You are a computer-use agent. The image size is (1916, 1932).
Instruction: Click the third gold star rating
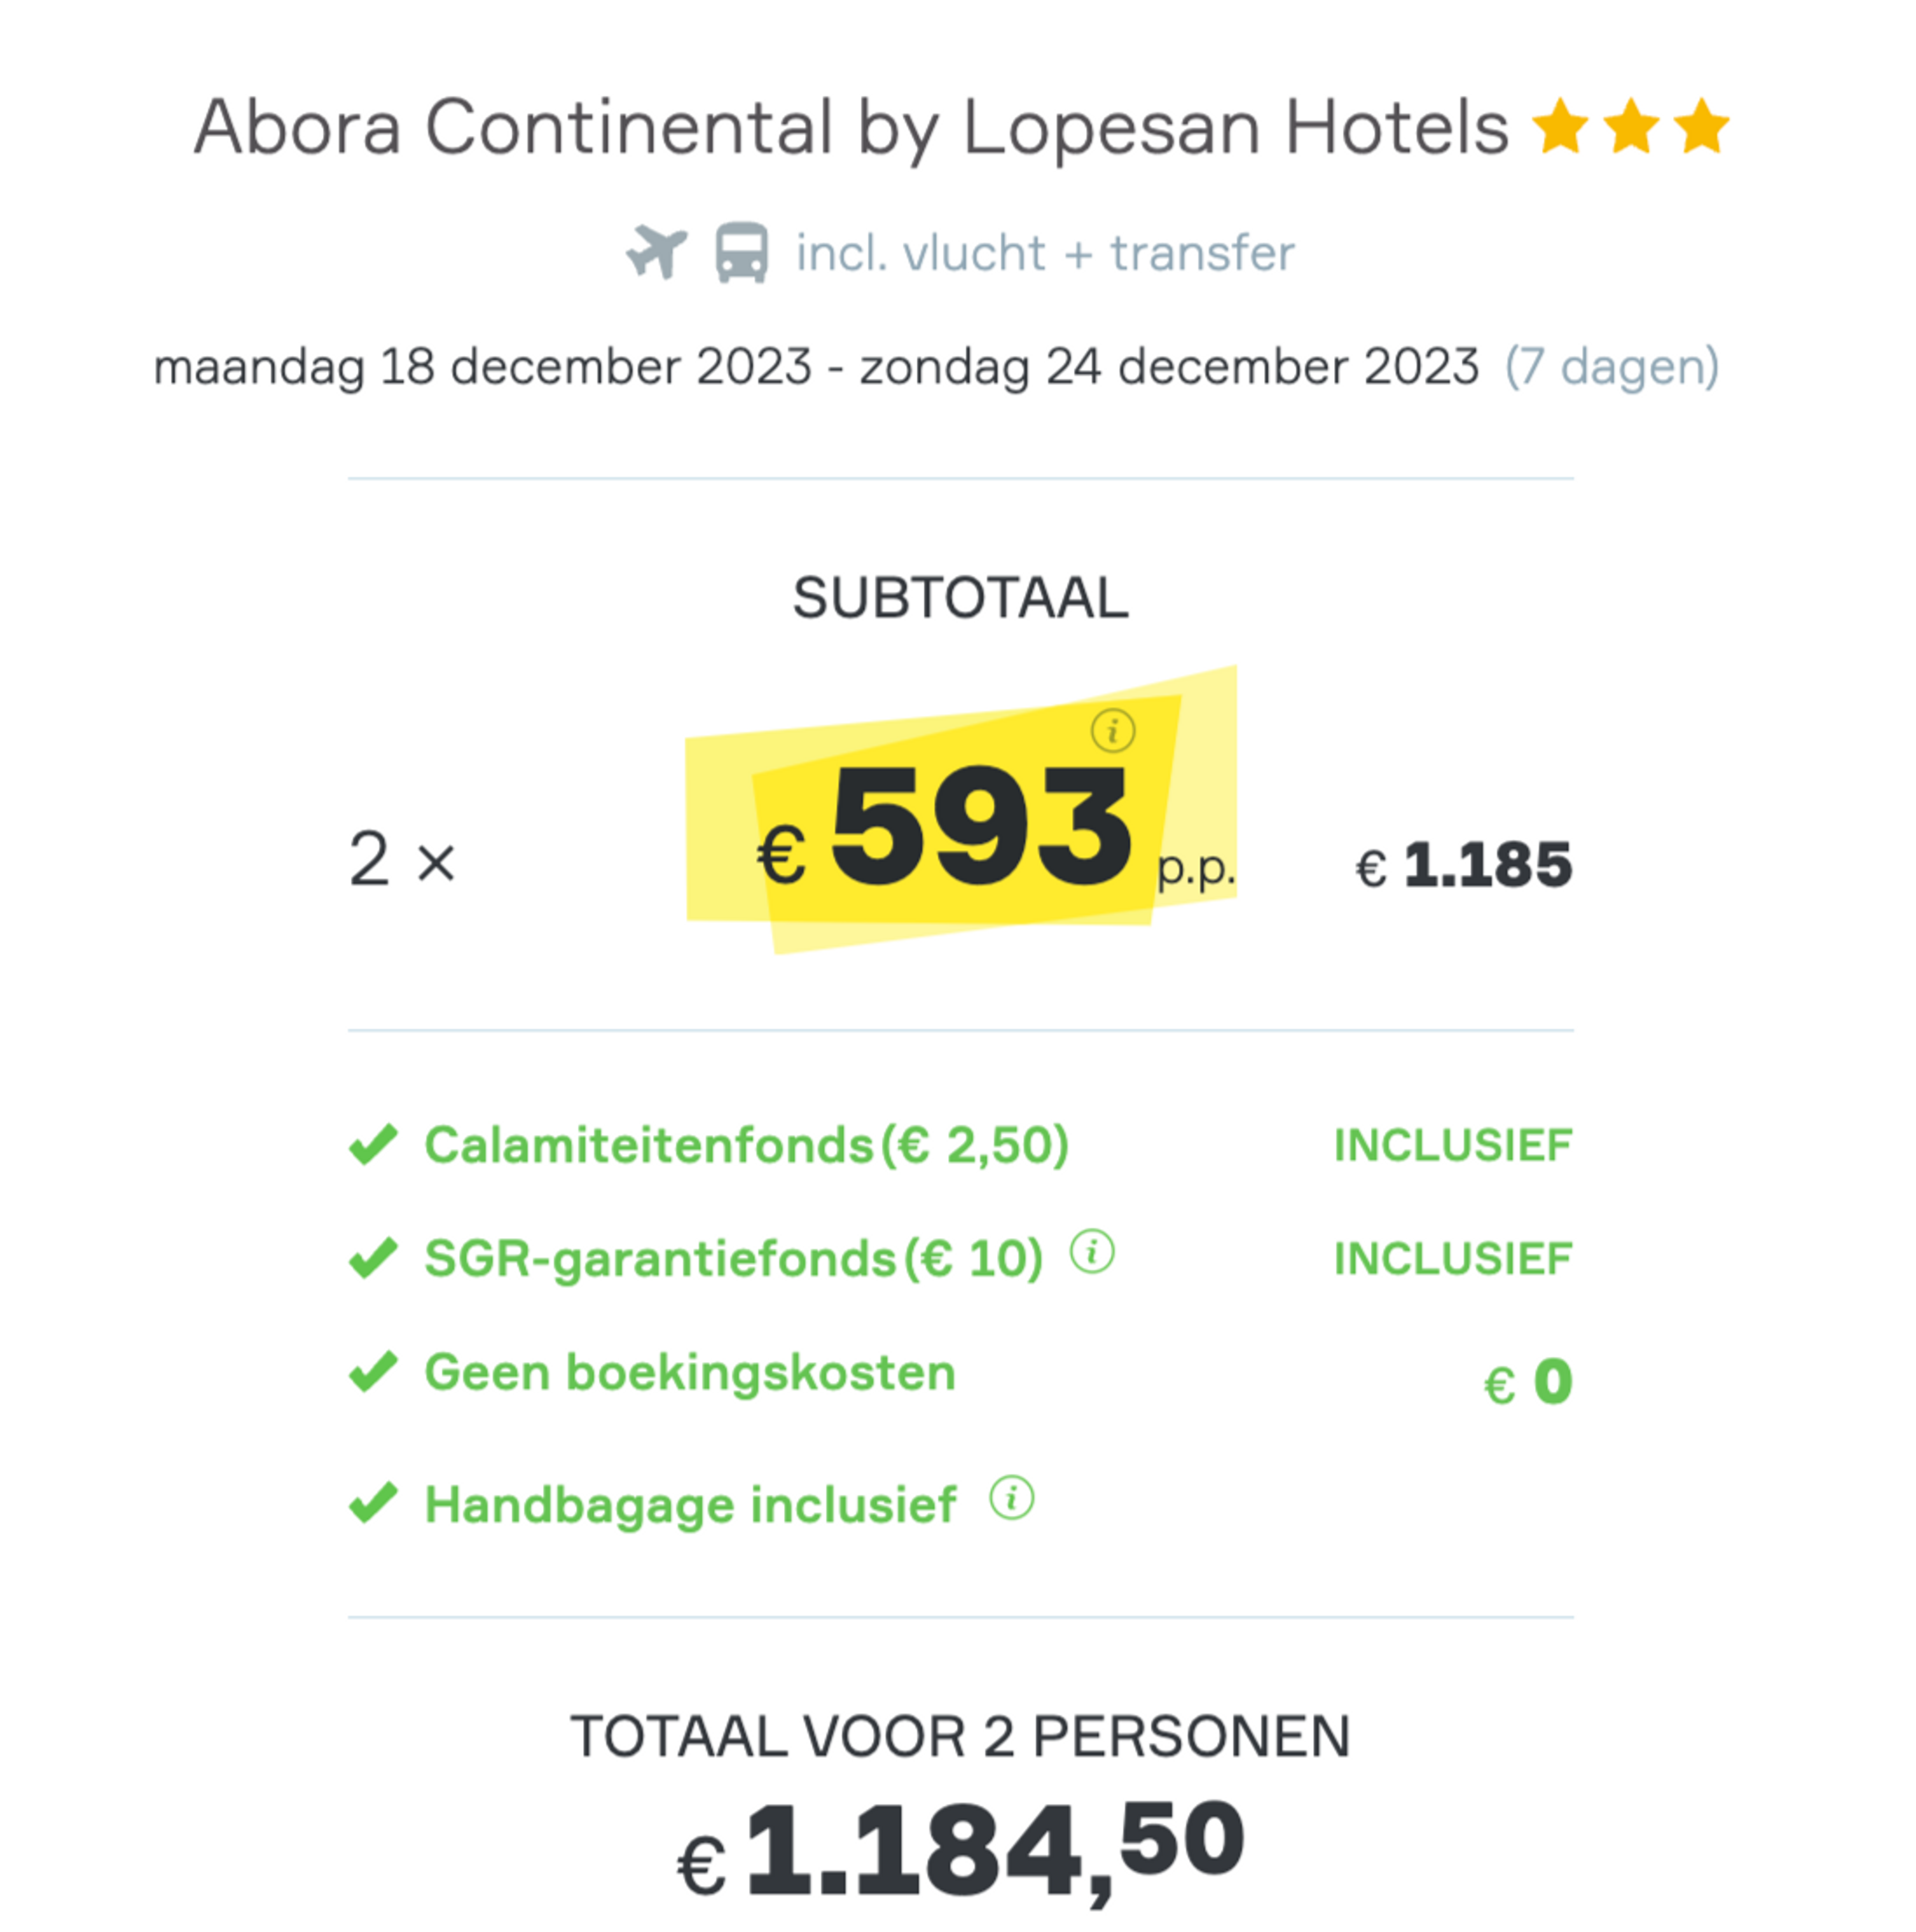tap(1701, 126)
